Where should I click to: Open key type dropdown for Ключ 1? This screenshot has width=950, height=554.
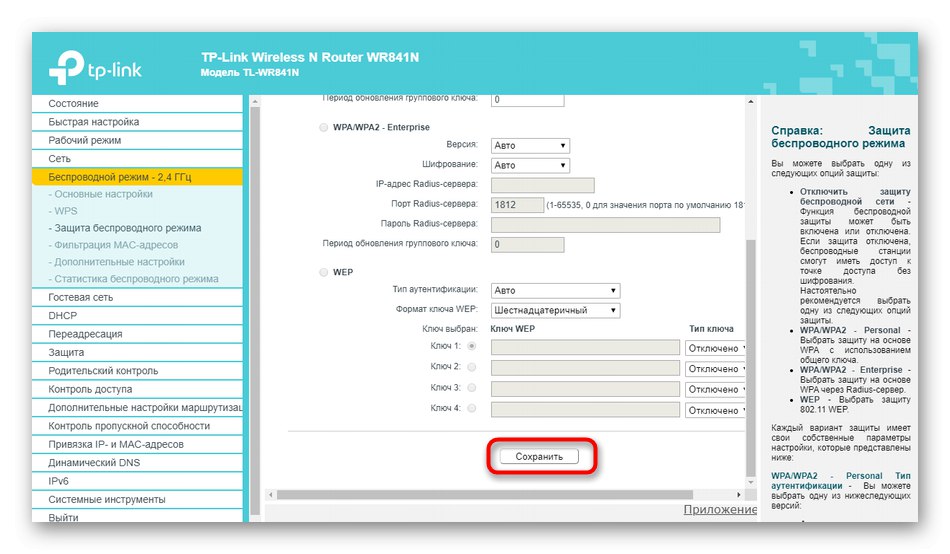715,349
